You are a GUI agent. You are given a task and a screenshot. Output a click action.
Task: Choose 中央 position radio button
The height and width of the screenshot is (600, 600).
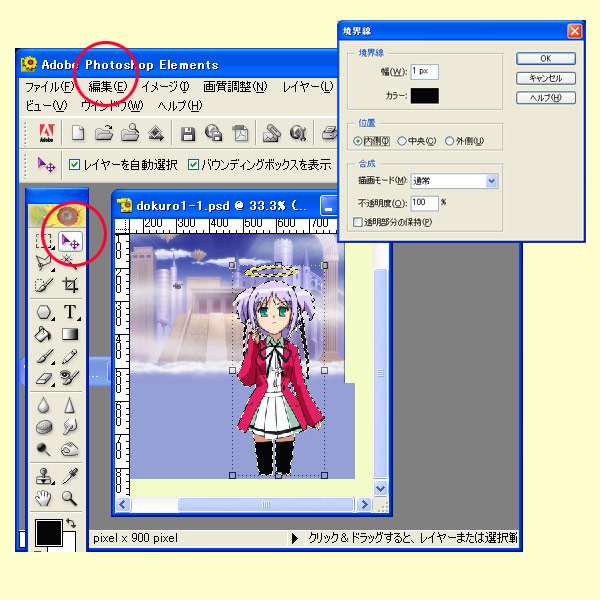(402, 141)
